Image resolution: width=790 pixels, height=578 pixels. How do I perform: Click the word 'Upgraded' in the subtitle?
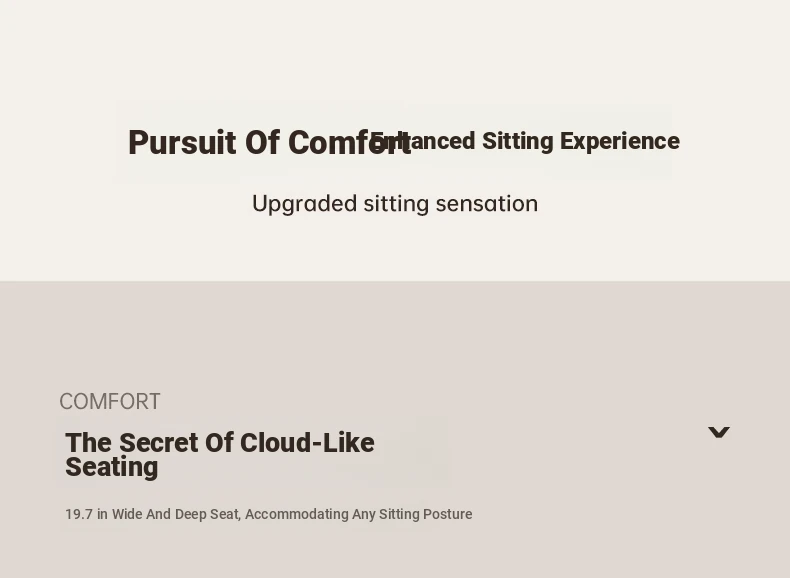pyautogui.click(x=304, y=204)
